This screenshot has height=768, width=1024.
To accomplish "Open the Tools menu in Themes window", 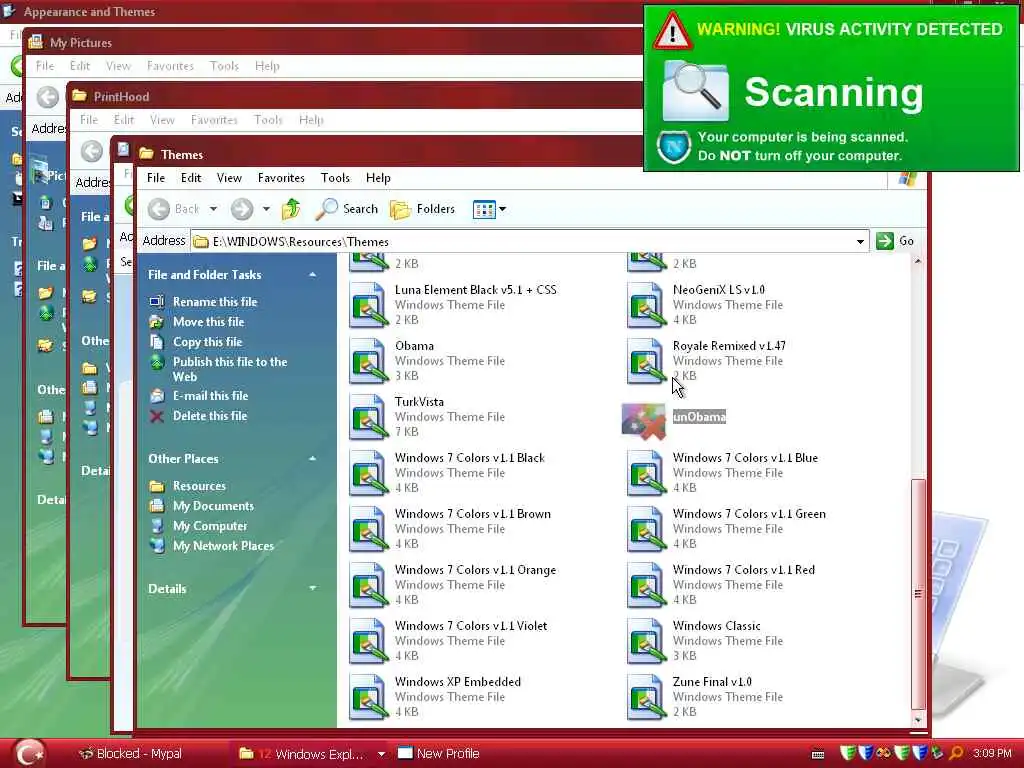I will coord(335,178).
